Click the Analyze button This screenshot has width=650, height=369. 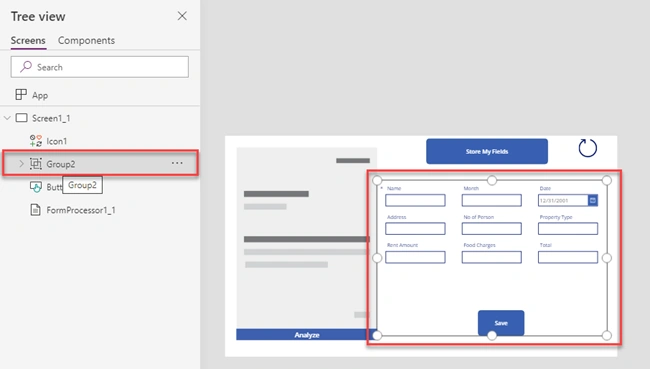(x=306, y=335)
